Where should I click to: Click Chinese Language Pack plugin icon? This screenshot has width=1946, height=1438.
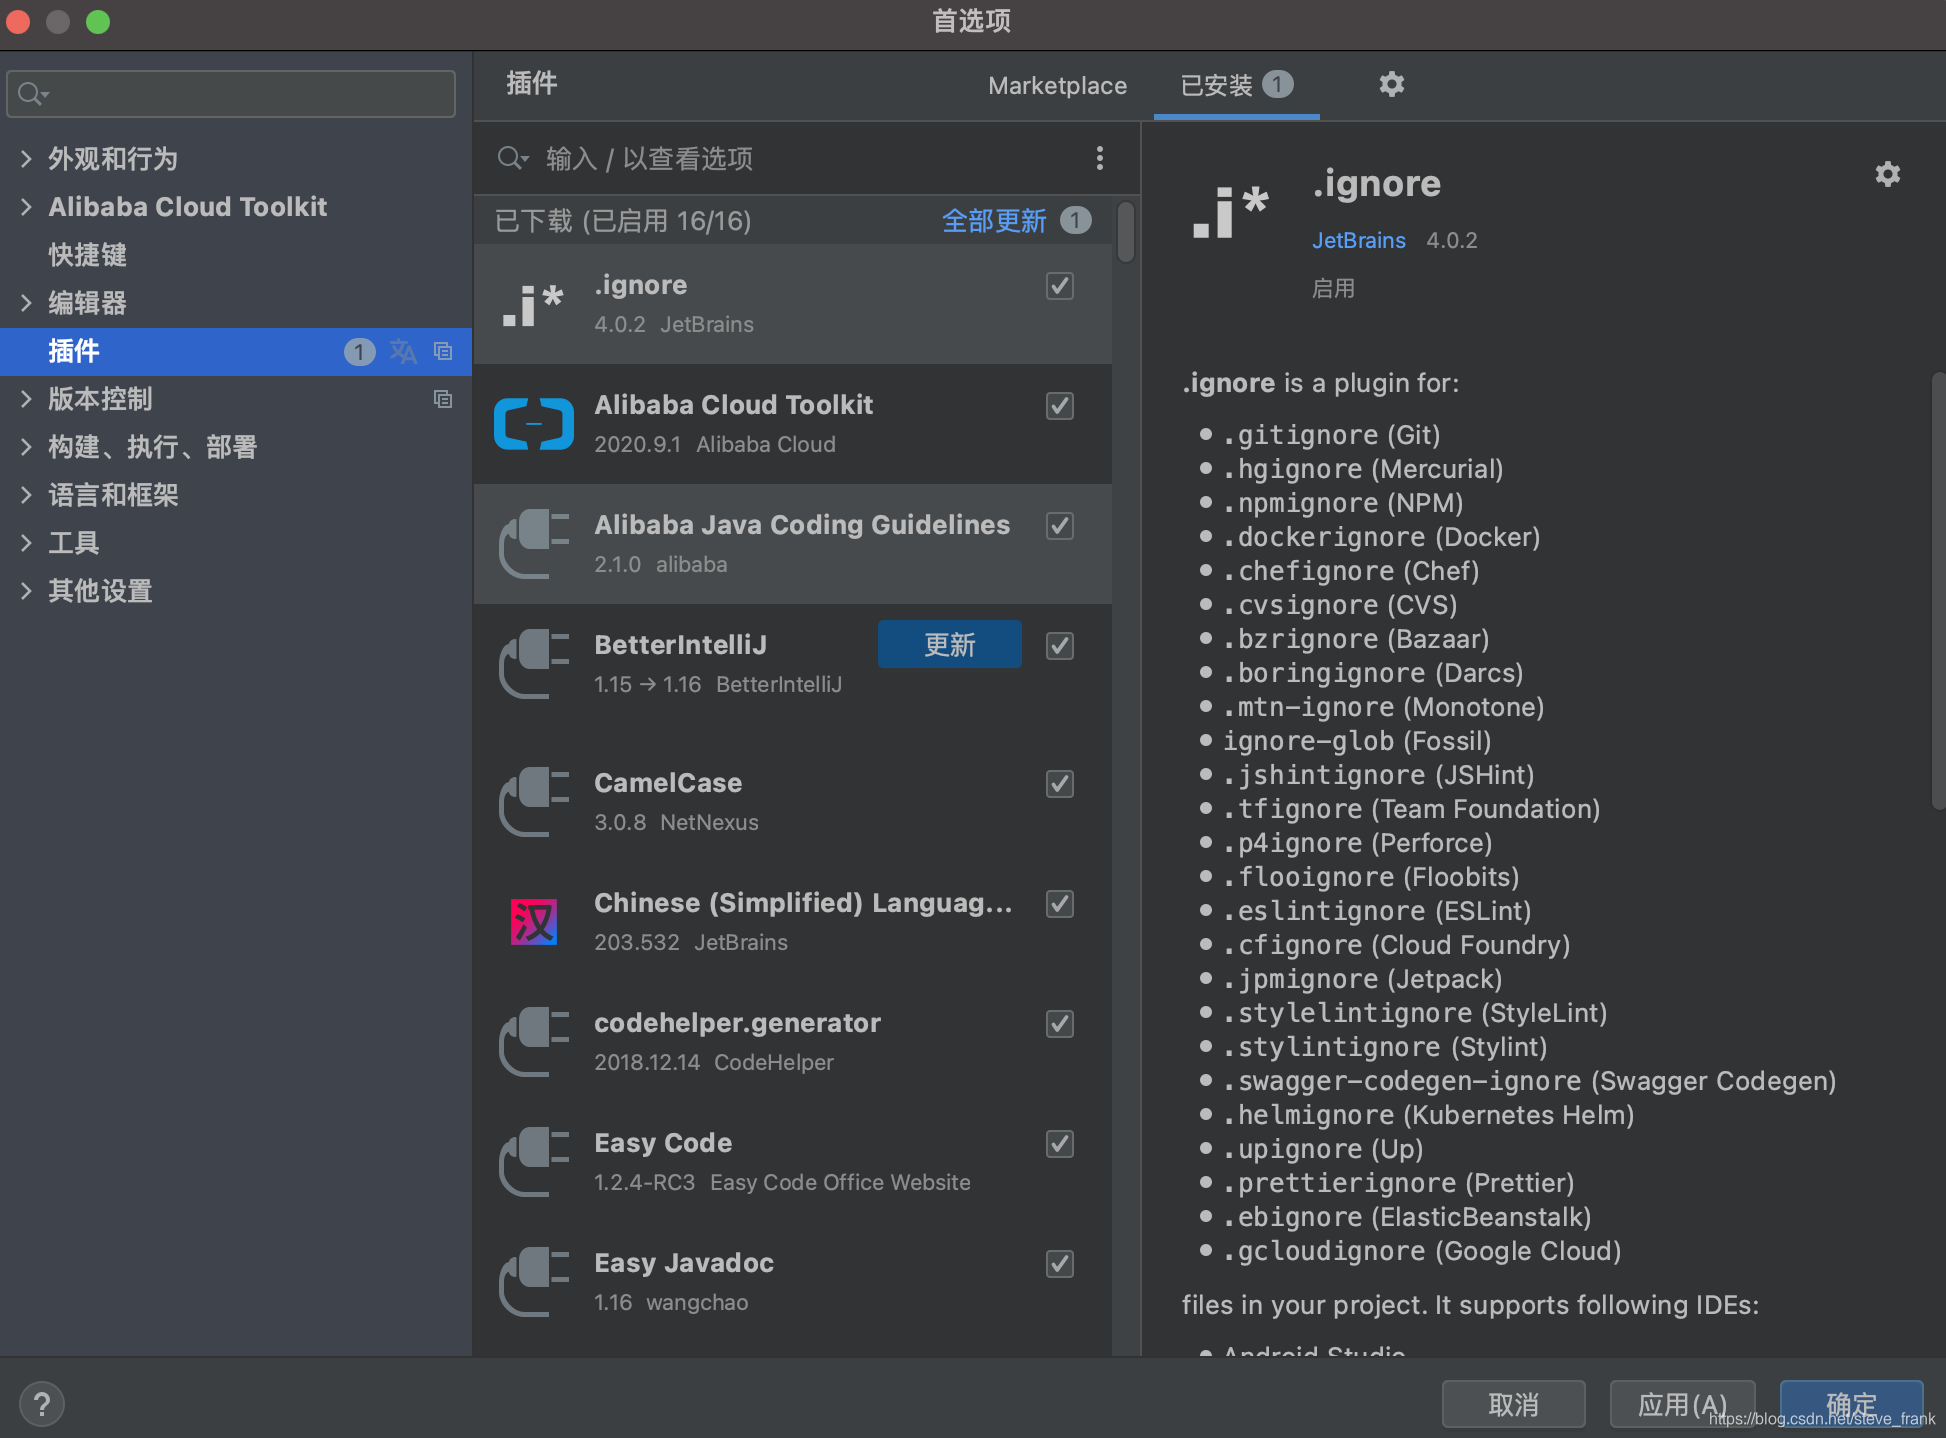533,922
